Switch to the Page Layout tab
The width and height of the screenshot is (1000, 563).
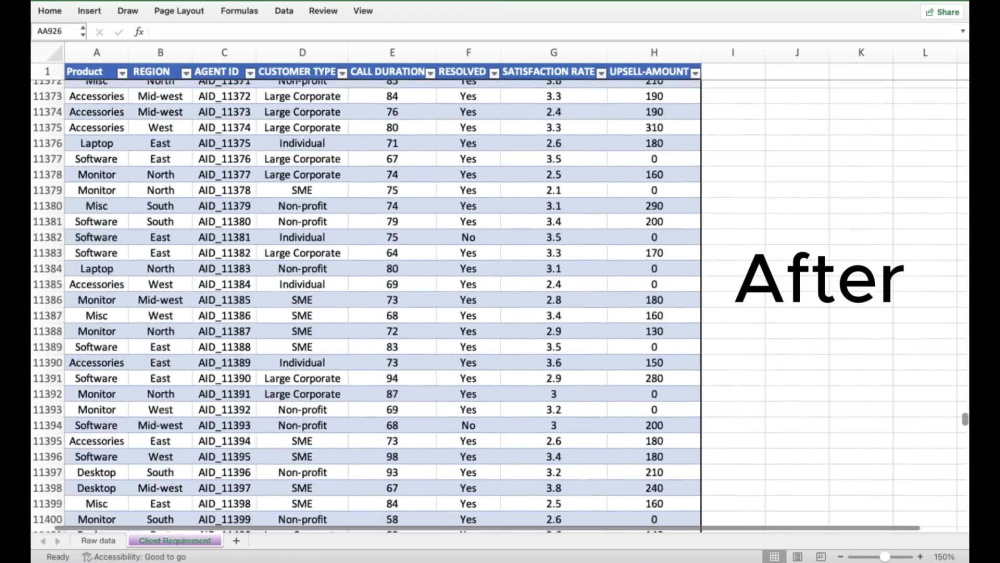(x=179, y=11)
